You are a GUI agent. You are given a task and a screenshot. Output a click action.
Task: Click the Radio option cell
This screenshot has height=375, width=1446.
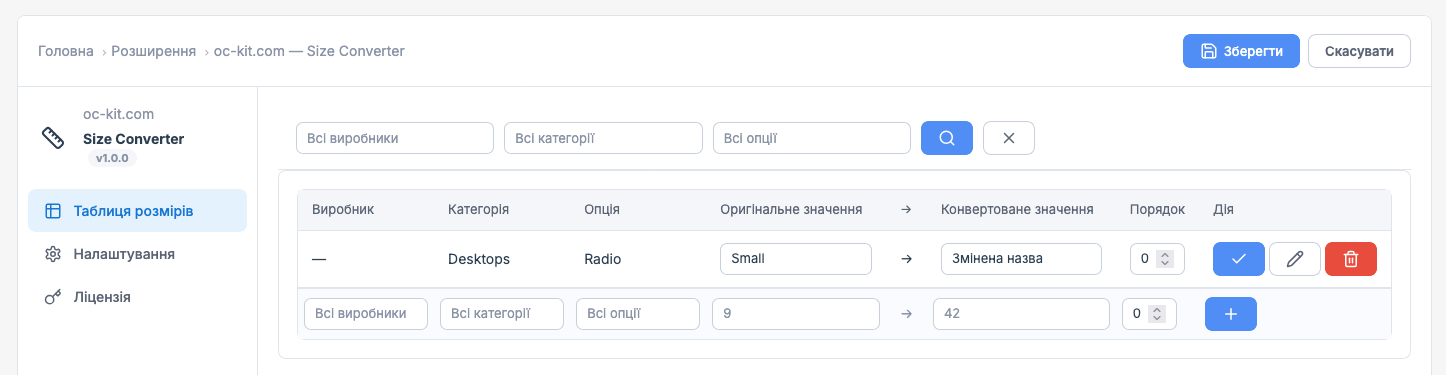pyautogui.click(x=603, y=259)
